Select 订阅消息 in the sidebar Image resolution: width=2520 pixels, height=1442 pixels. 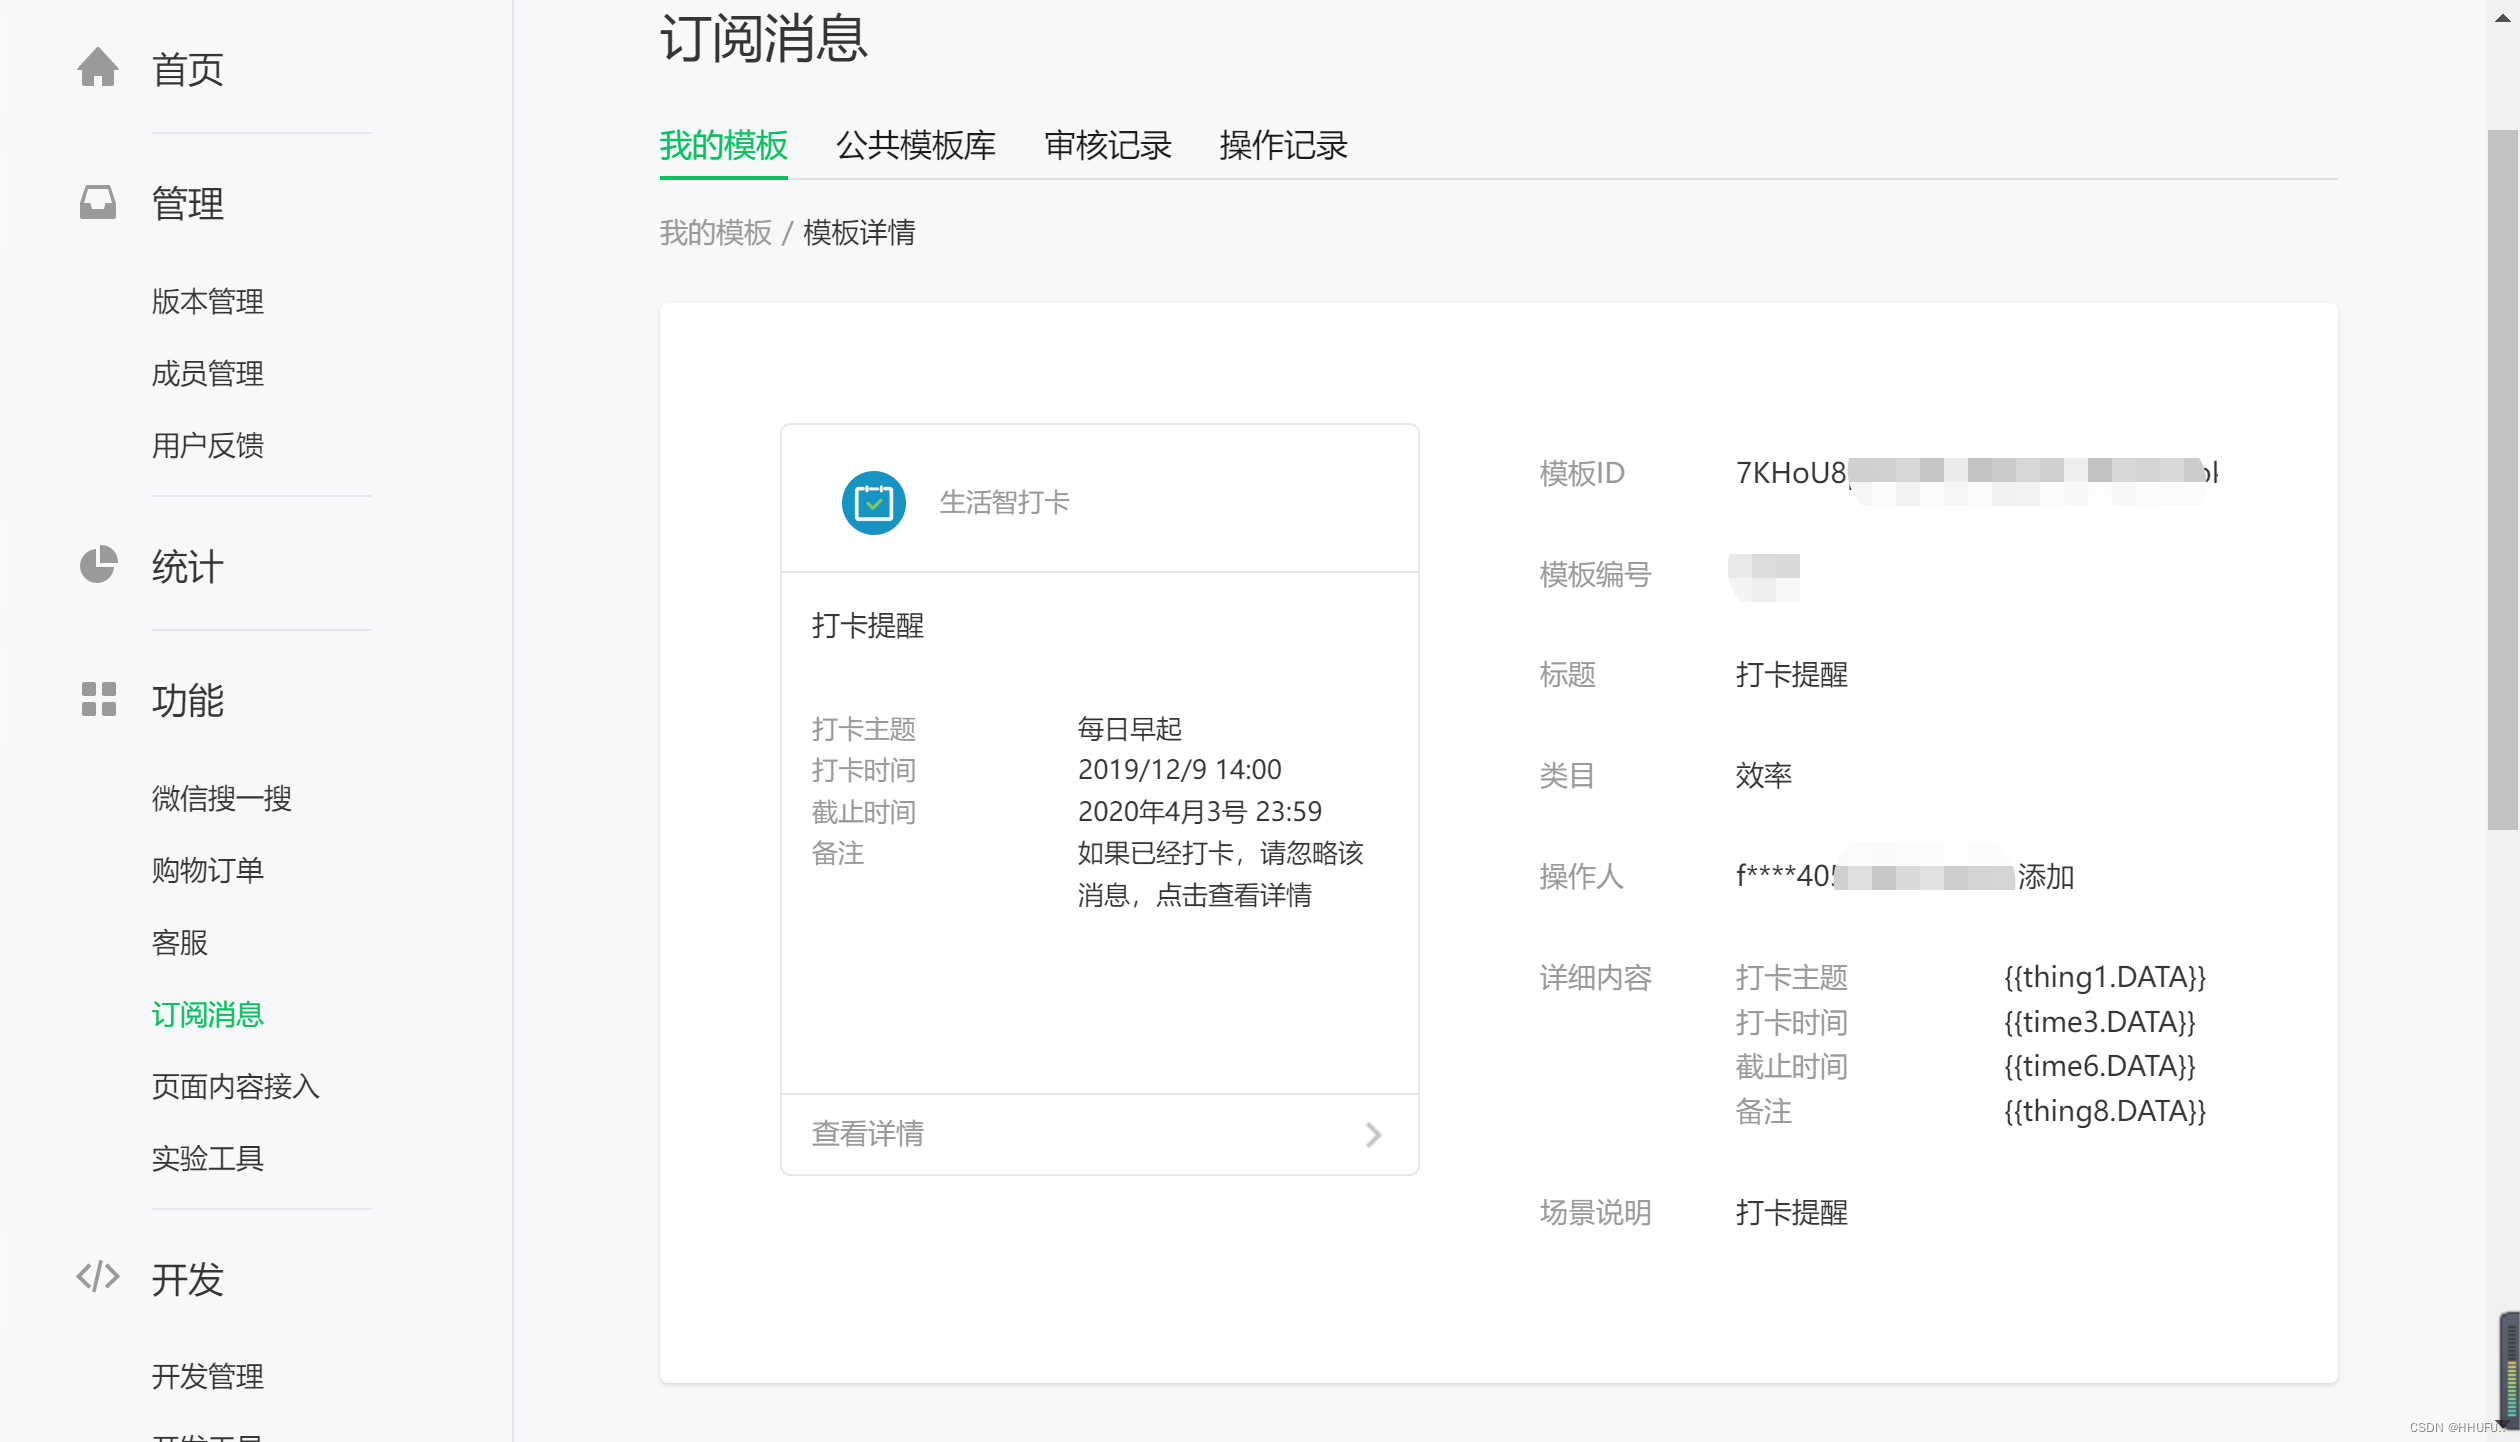point(208,1014)
